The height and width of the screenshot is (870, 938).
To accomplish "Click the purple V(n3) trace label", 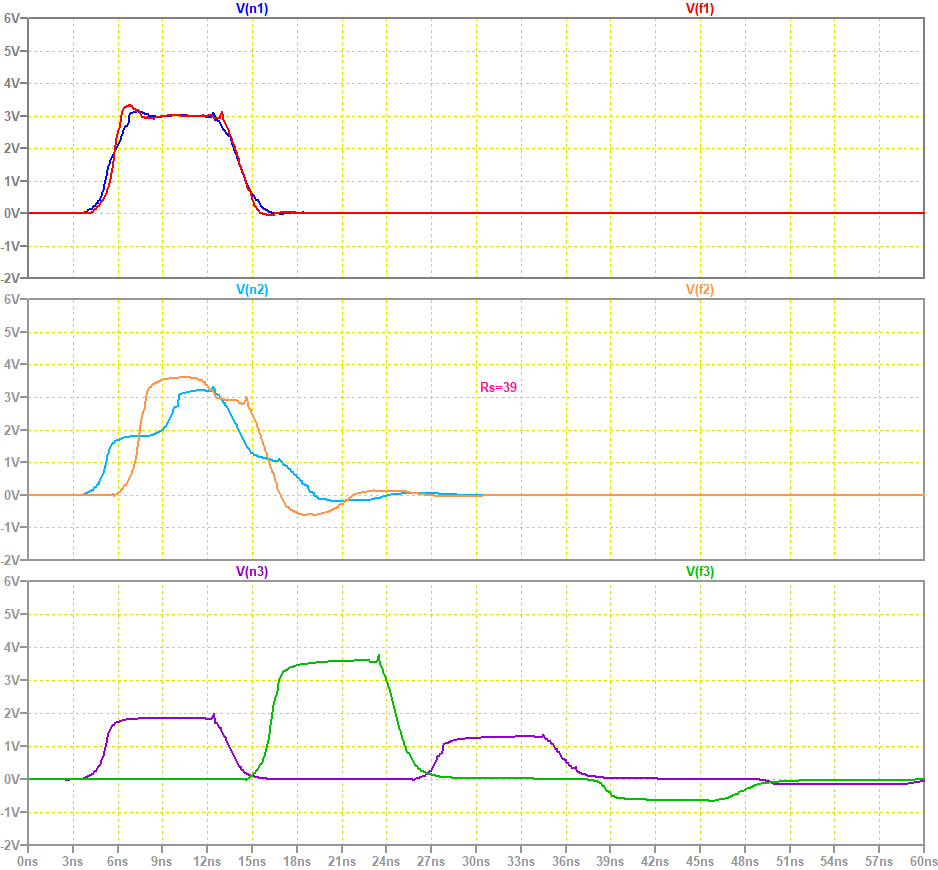I will (x=251, y=572).
